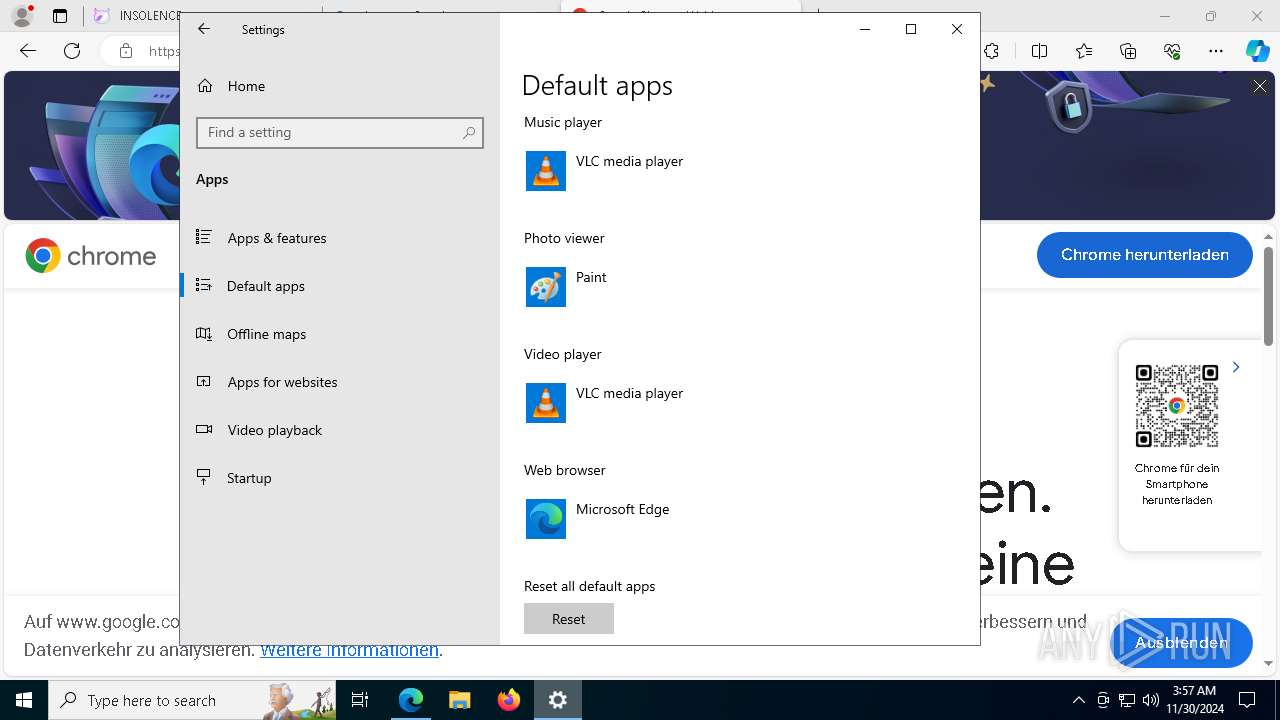Viewport: 1280px width, 720px height.
Task: Open Edge Collections icon
Action: (1128, 51)
